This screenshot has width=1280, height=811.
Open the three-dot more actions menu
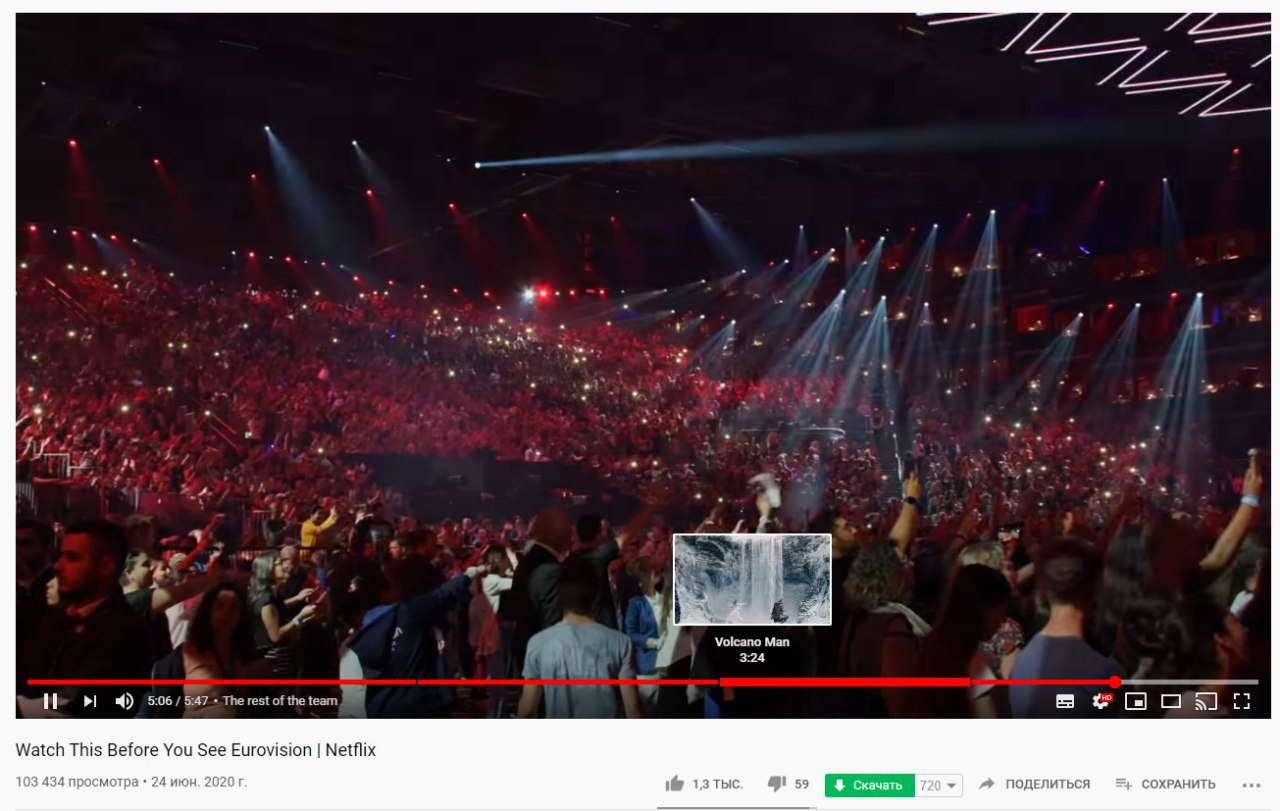coord(1250,785)
